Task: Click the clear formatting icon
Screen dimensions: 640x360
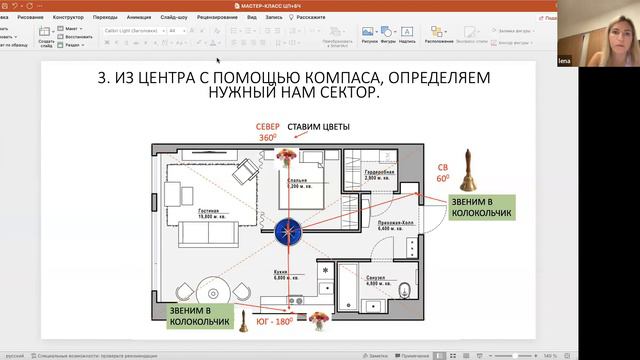Action: coord(217,31)
